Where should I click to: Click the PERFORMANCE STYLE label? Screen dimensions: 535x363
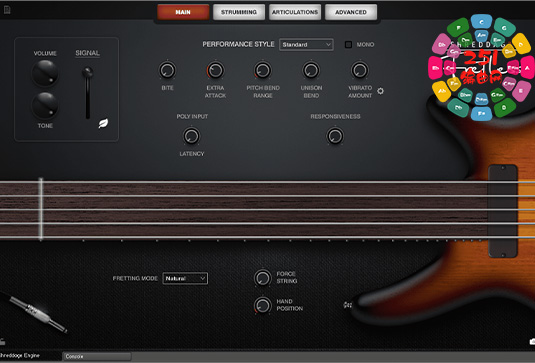tap(238, 44)
